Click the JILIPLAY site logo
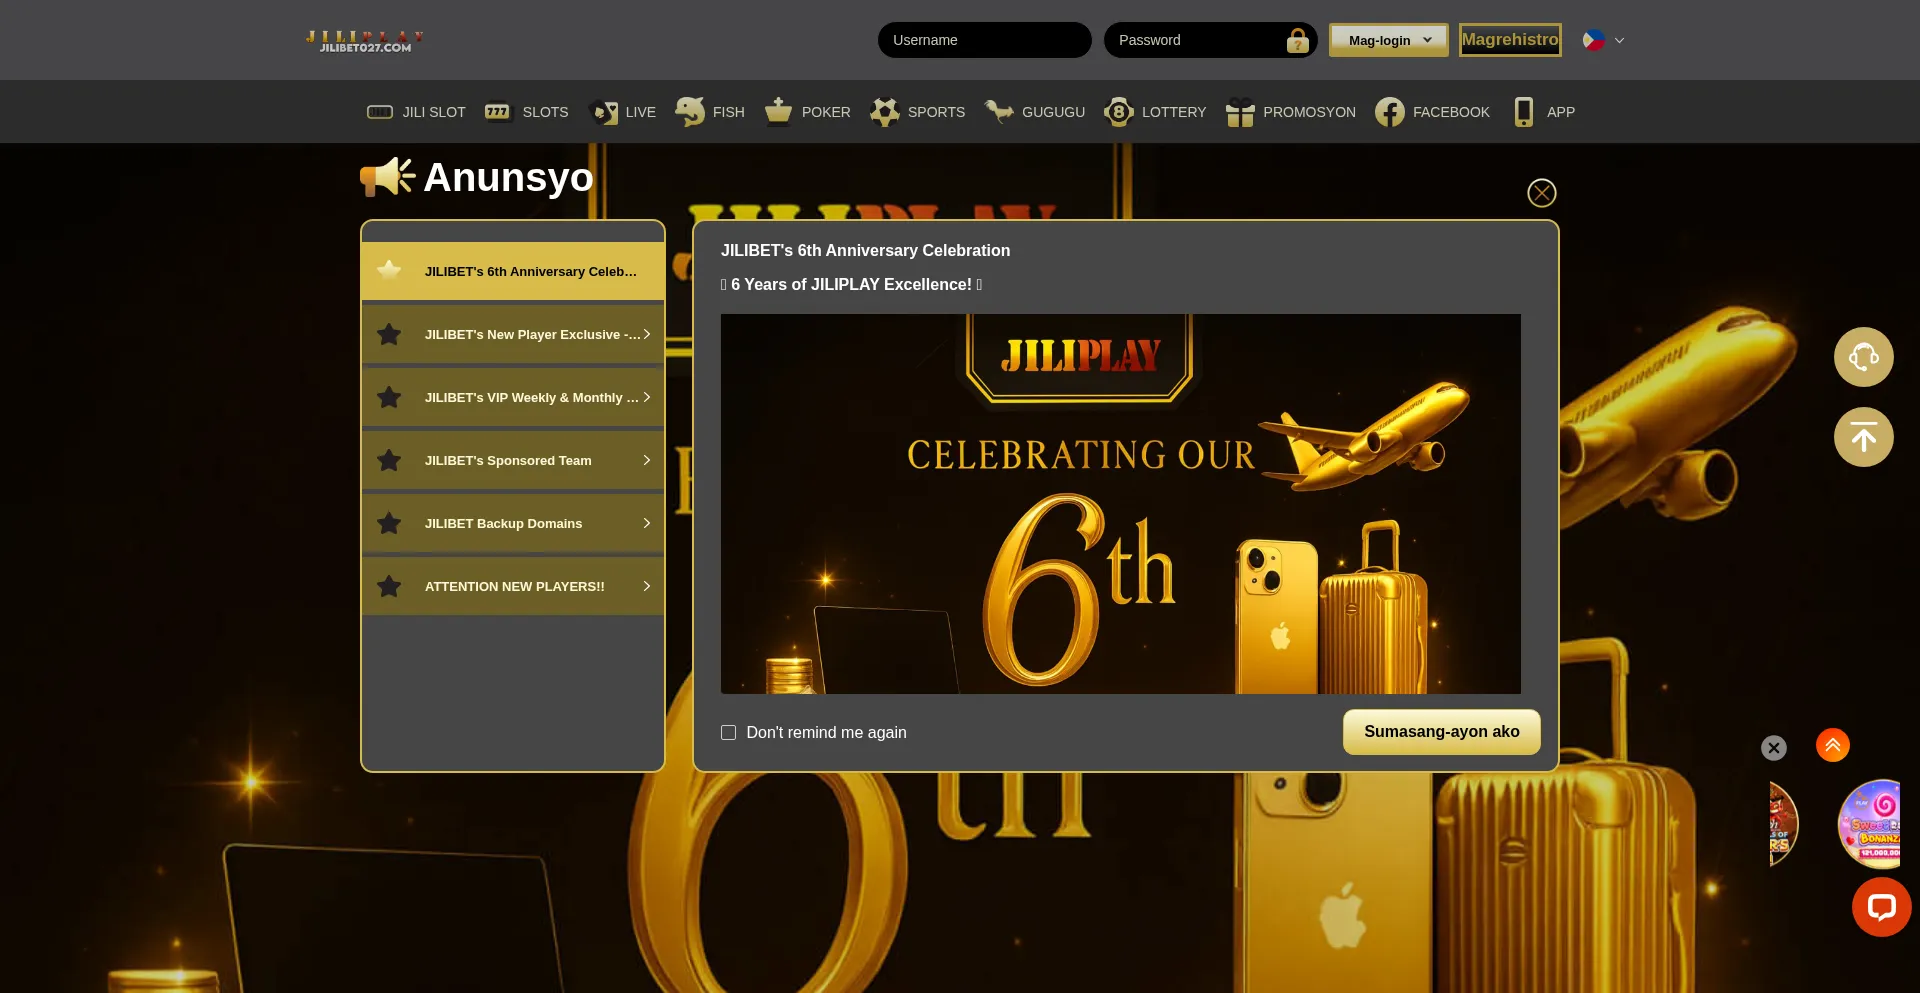 (x=365, y=41)
